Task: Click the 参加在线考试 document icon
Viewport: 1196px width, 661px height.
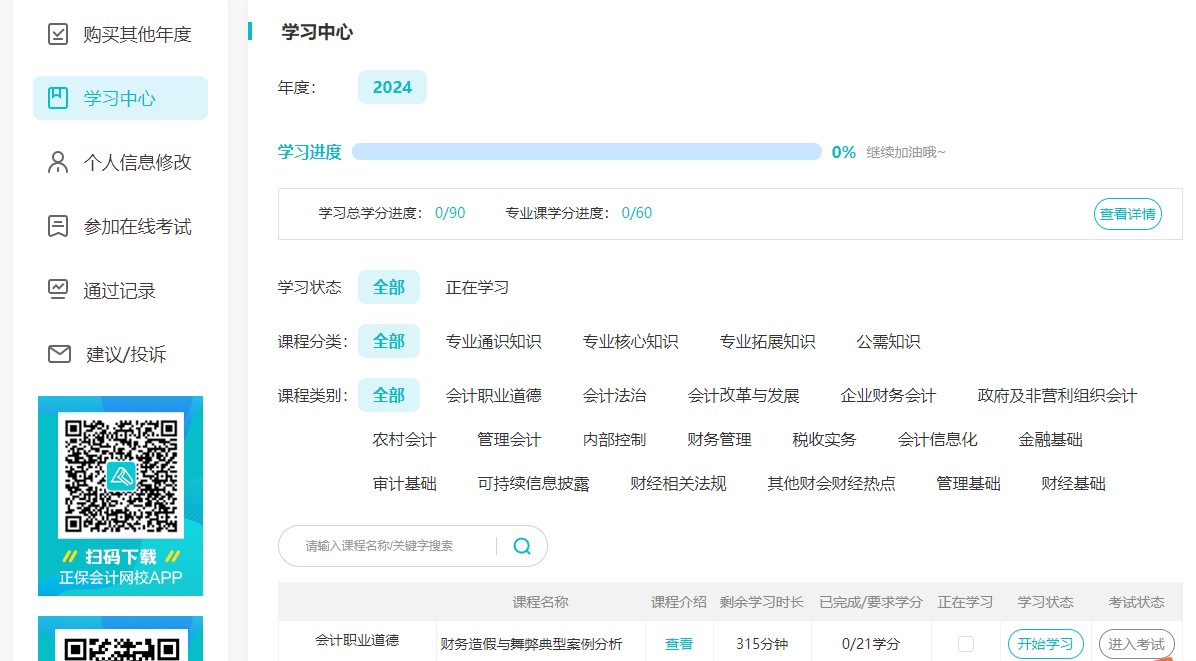Action: click(x=57, y=226)
